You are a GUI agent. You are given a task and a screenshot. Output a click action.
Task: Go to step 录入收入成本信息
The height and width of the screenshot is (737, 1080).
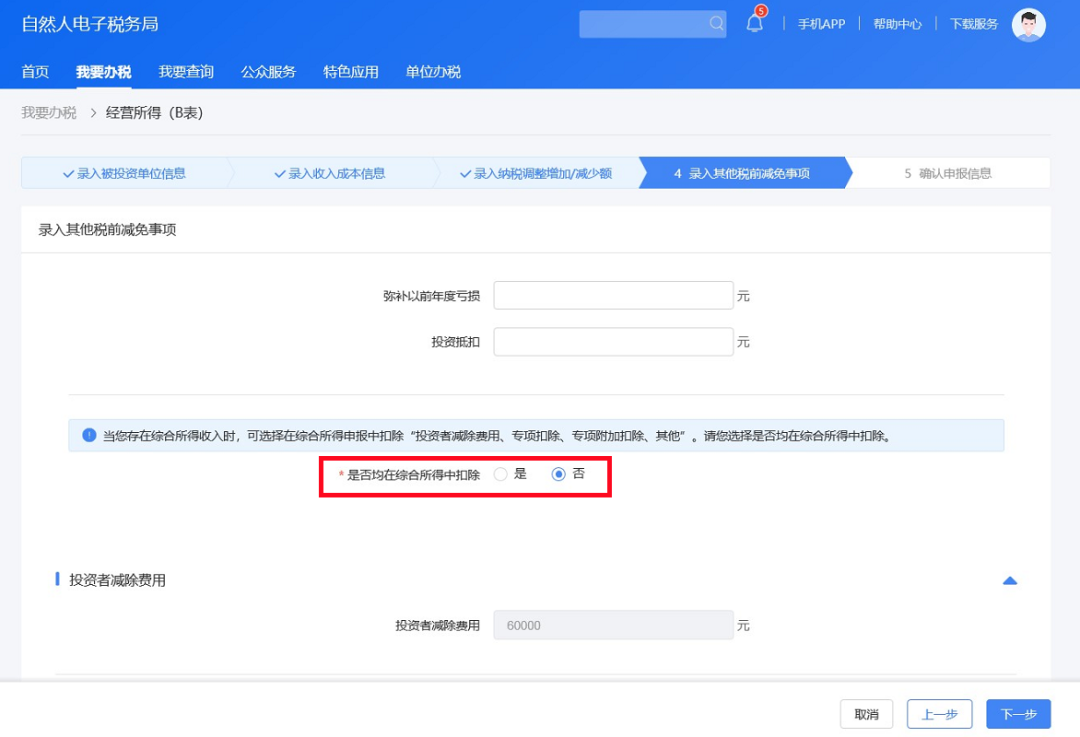point(330,174)
